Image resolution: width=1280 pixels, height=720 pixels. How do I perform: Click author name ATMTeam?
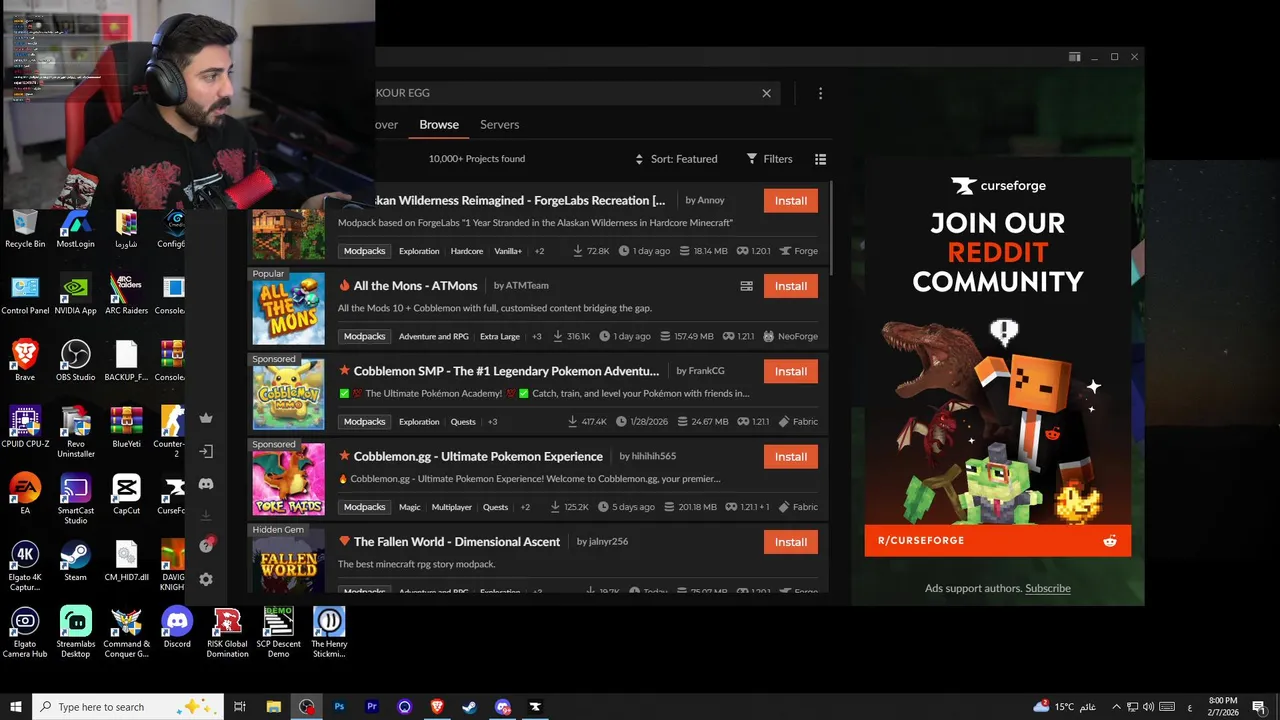[x=527, y=286]
